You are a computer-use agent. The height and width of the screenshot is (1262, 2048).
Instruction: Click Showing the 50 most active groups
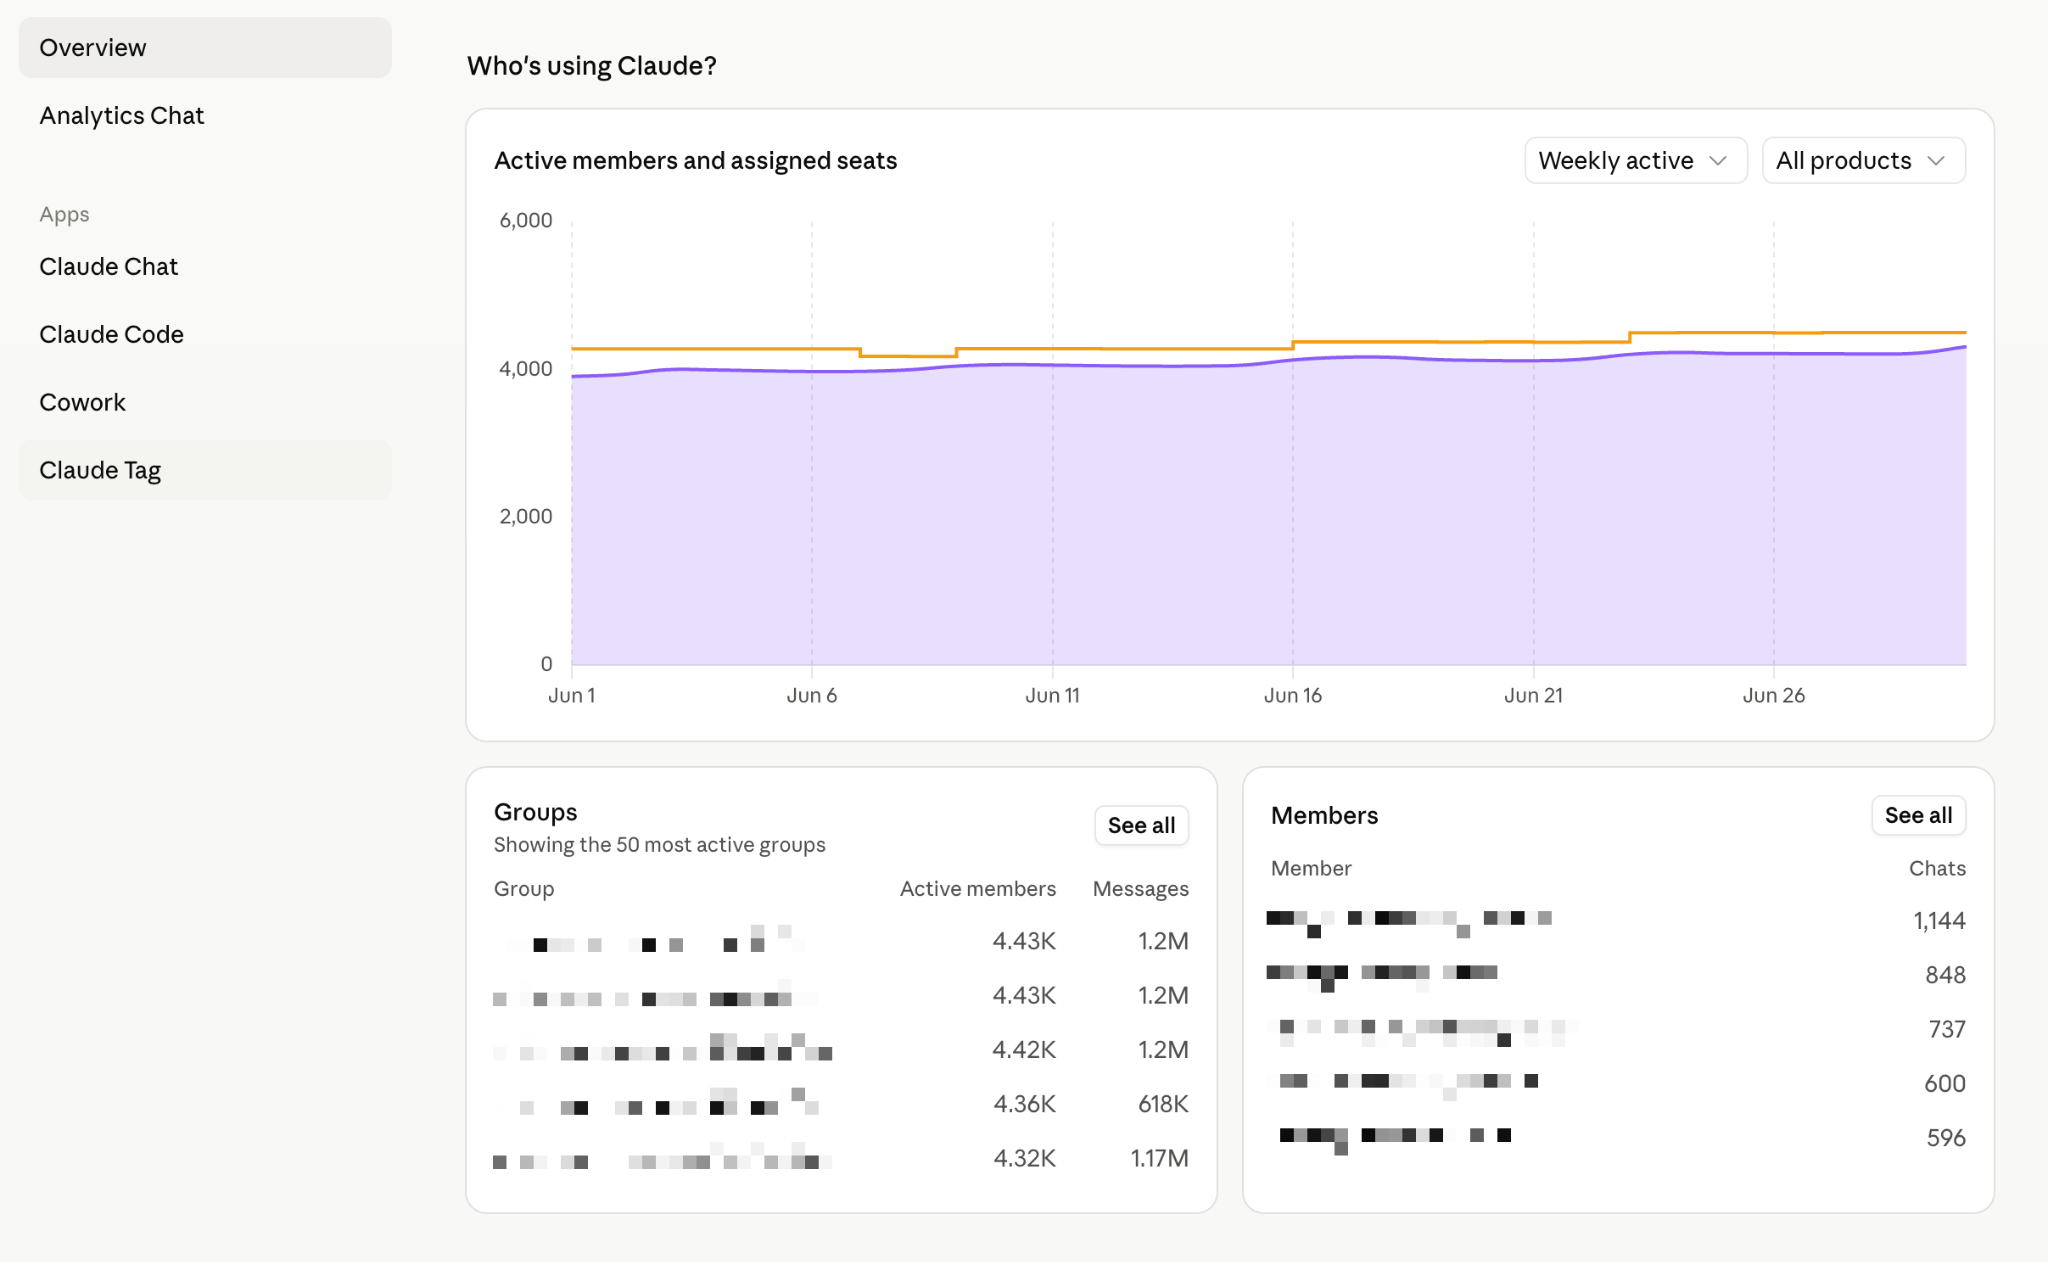tap(659, 844)
